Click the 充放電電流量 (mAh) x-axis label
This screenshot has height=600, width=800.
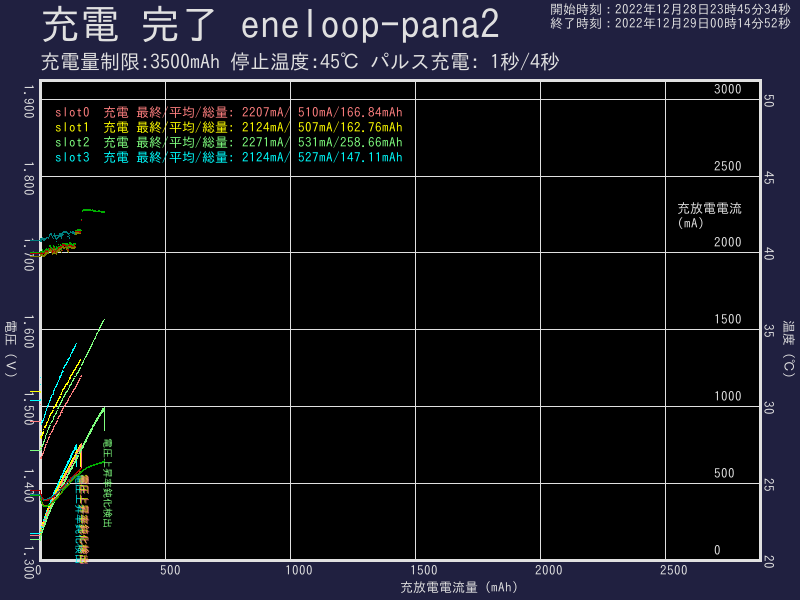coord(458,587)
